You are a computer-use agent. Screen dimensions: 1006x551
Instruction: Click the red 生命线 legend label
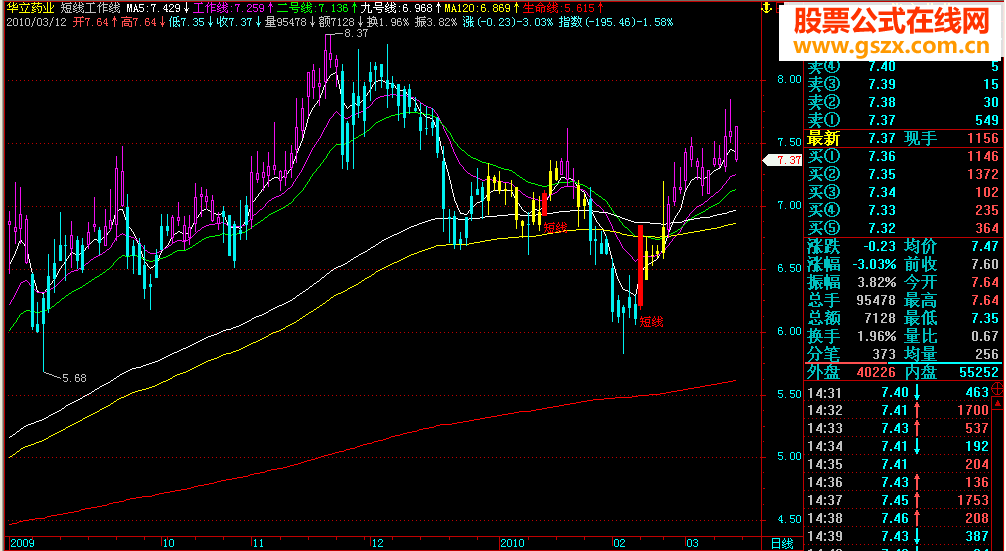pos(542,7)
